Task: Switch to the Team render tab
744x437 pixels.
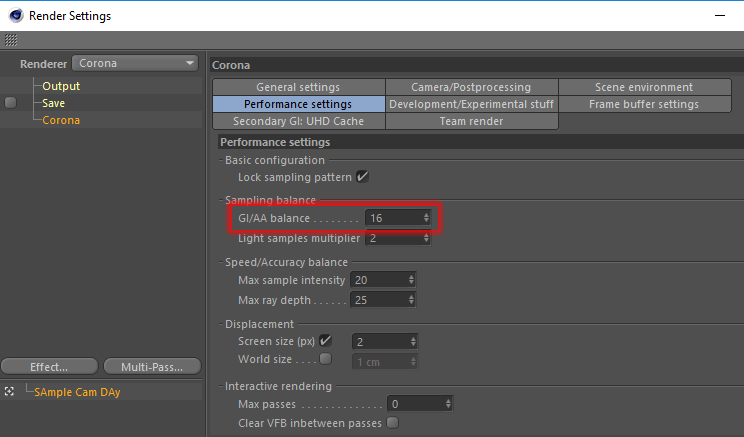Action: point(472,121)
